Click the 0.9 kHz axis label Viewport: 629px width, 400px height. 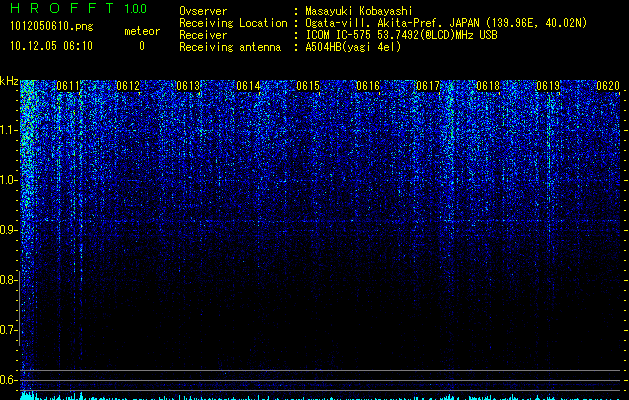pyautogui.click(x=8, y=230)
